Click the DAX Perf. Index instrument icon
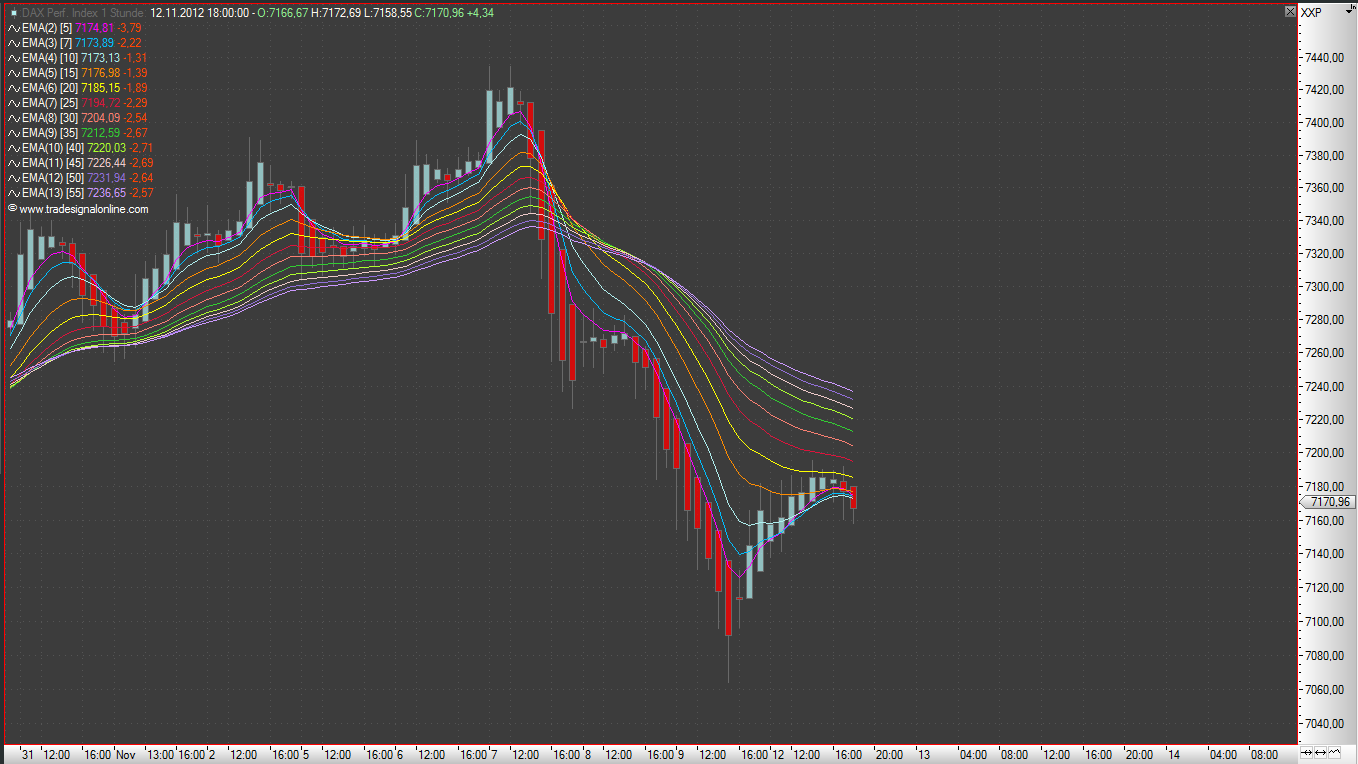Screen dimensions: 1358x764 coord(13,13)
